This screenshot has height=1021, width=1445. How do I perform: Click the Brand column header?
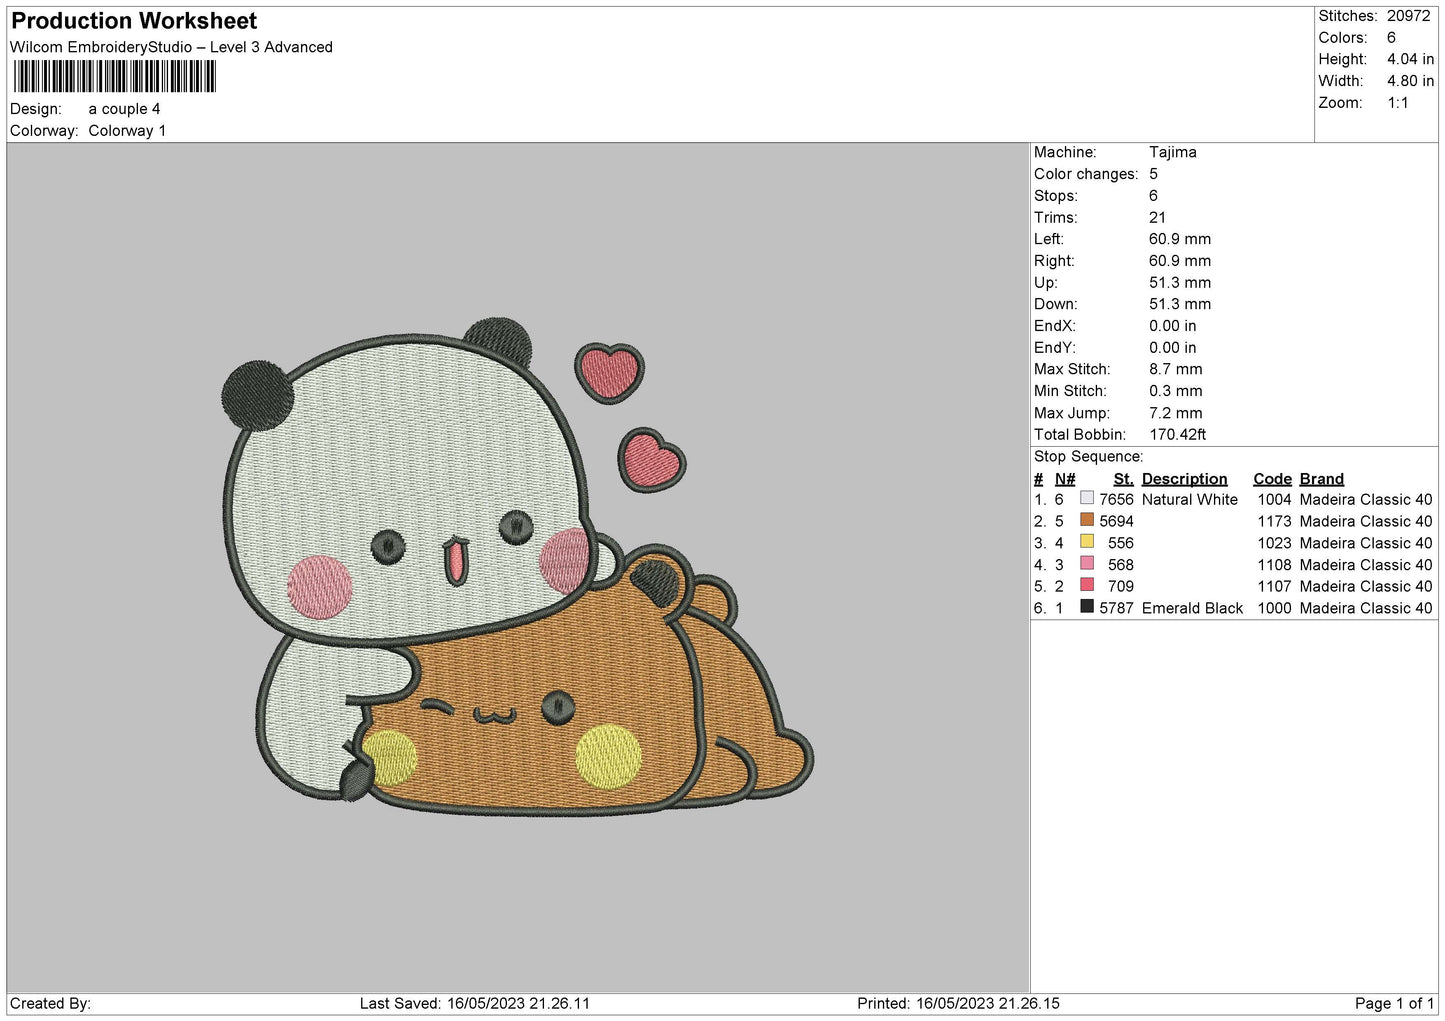click(x=1321, y=479)
